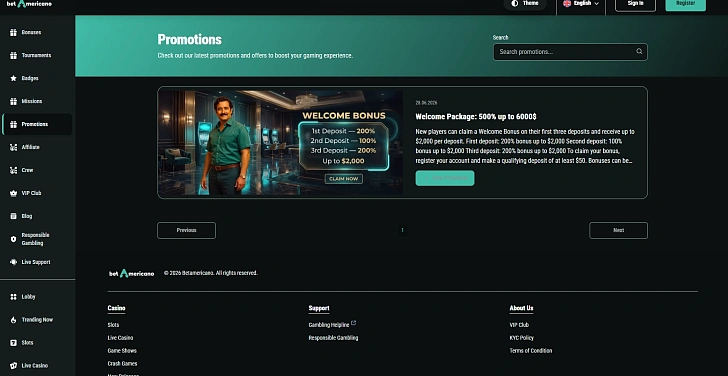Open footer Slots link

point(113,325)
